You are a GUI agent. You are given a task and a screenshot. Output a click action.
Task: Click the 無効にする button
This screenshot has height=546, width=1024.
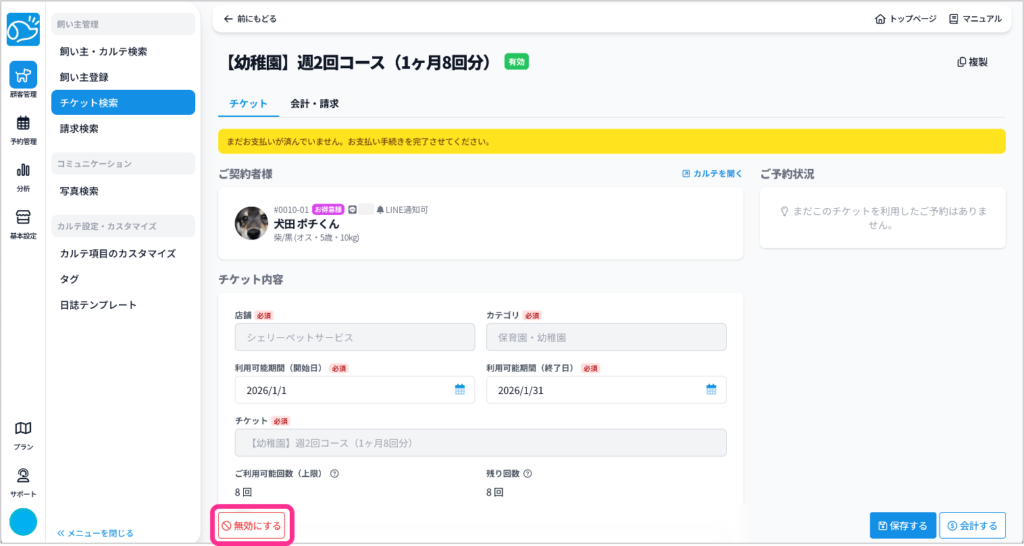tap(252, 525)
